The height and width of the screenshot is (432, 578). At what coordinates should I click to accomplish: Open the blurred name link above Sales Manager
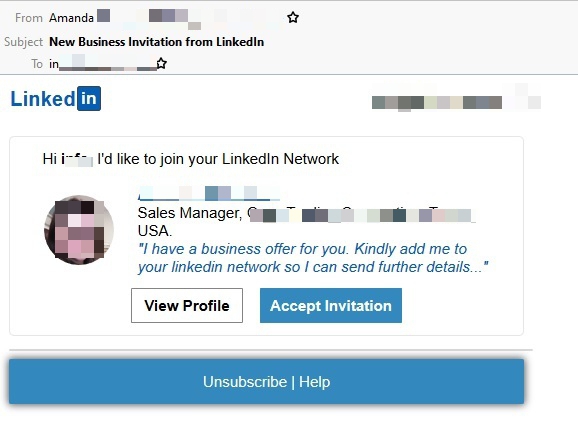pyautogui.click(x=209, y=193)
